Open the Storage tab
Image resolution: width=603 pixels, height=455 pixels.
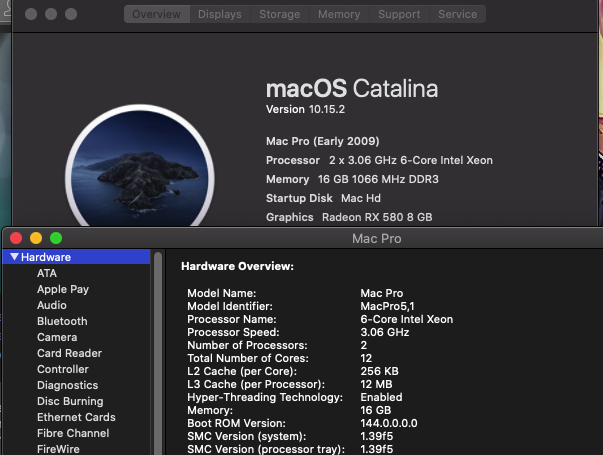click(280, 14)
